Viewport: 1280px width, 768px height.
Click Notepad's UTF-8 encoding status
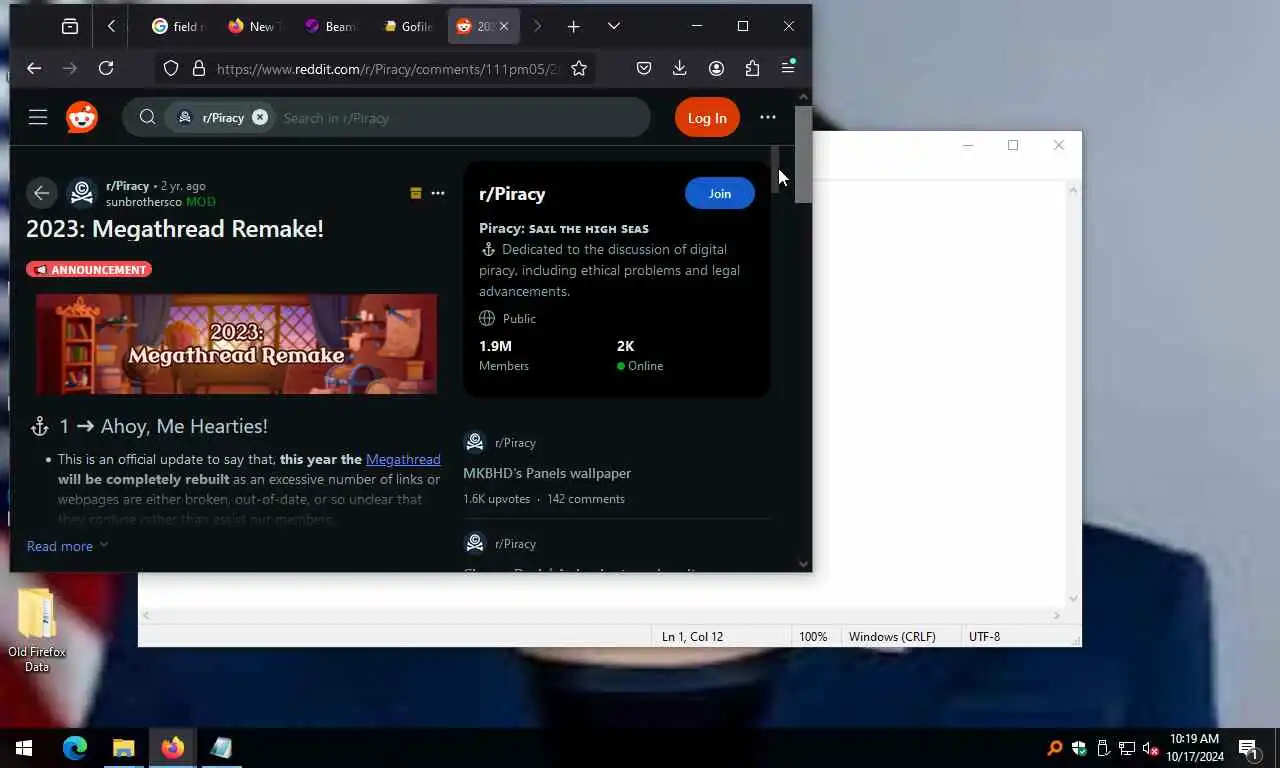(x=984, y=636)
